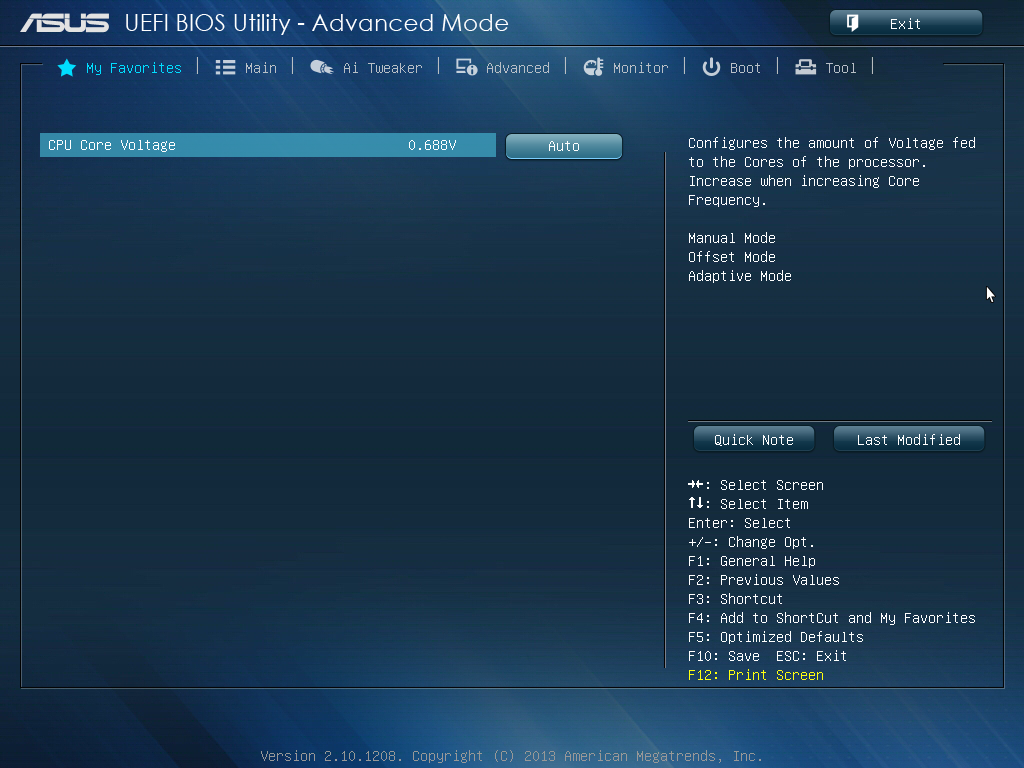The height and width of the screenshot is (768, 1024).
Task: Click the Select Item arrows hint
Action: coord(748,504)
